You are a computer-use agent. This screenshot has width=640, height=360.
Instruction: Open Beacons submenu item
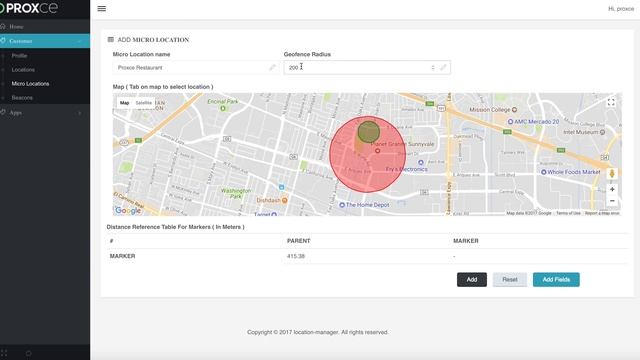pos(22,98)
